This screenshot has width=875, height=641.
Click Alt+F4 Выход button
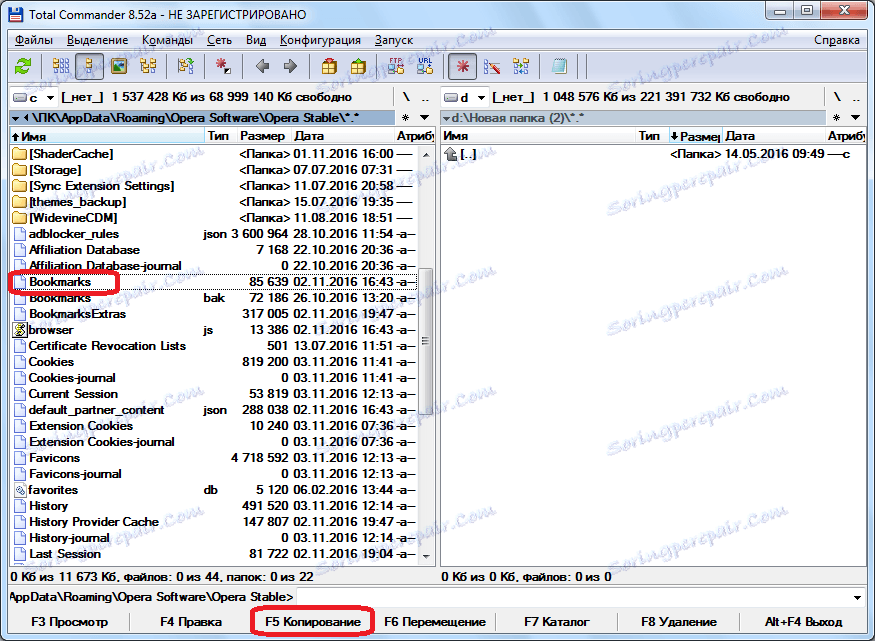point(803,621)
